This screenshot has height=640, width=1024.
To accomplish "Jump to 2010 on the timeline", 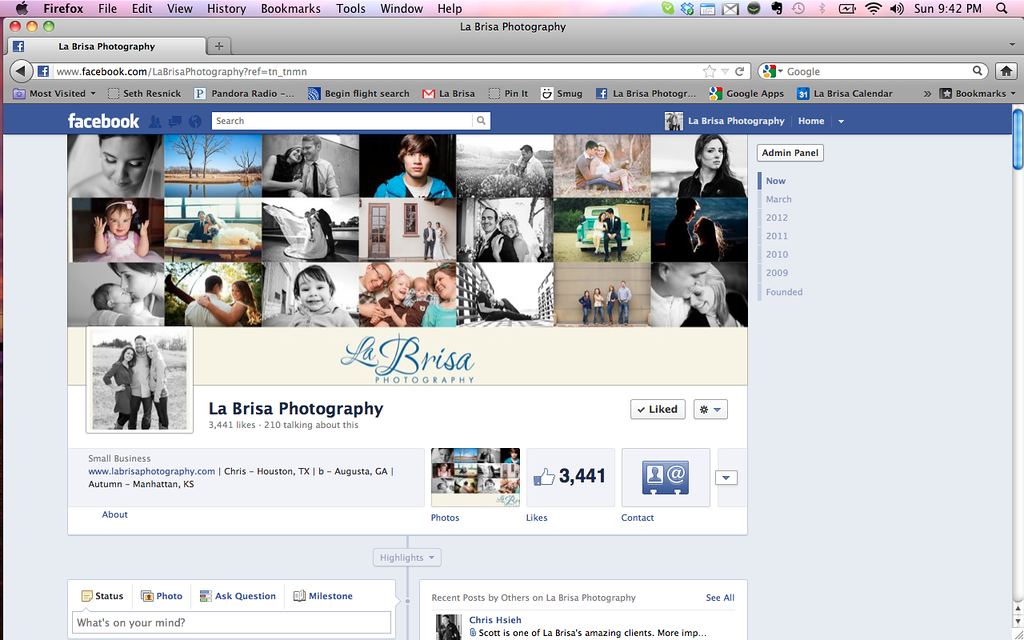I will [776, 254].
